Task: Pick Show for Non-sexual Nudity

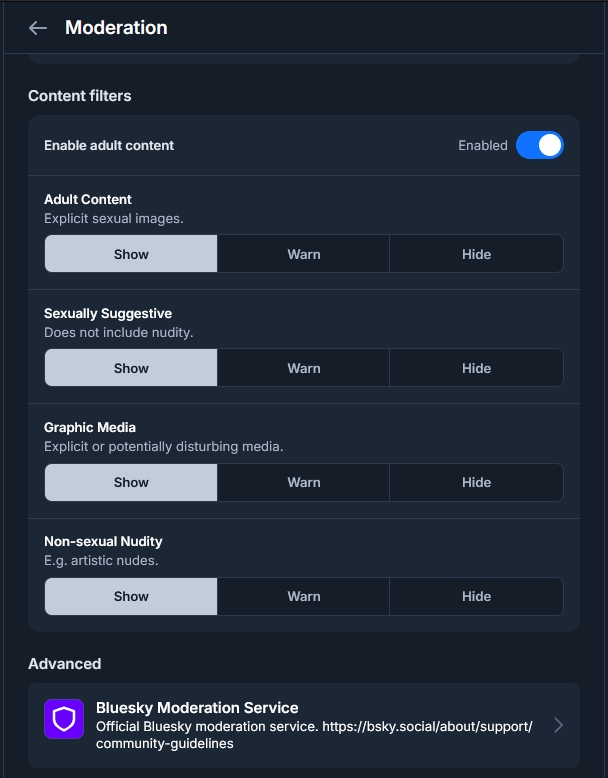Action: (131, 596)
